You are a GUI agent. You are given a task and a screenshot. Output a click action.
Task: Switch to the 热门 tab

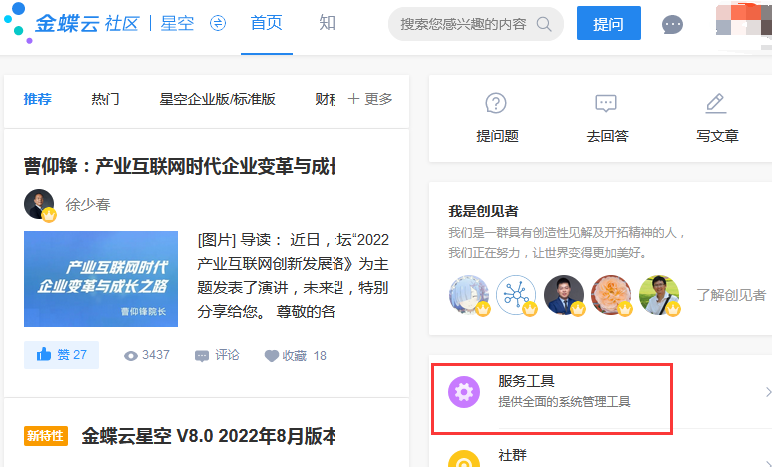(x=105, y=99)
